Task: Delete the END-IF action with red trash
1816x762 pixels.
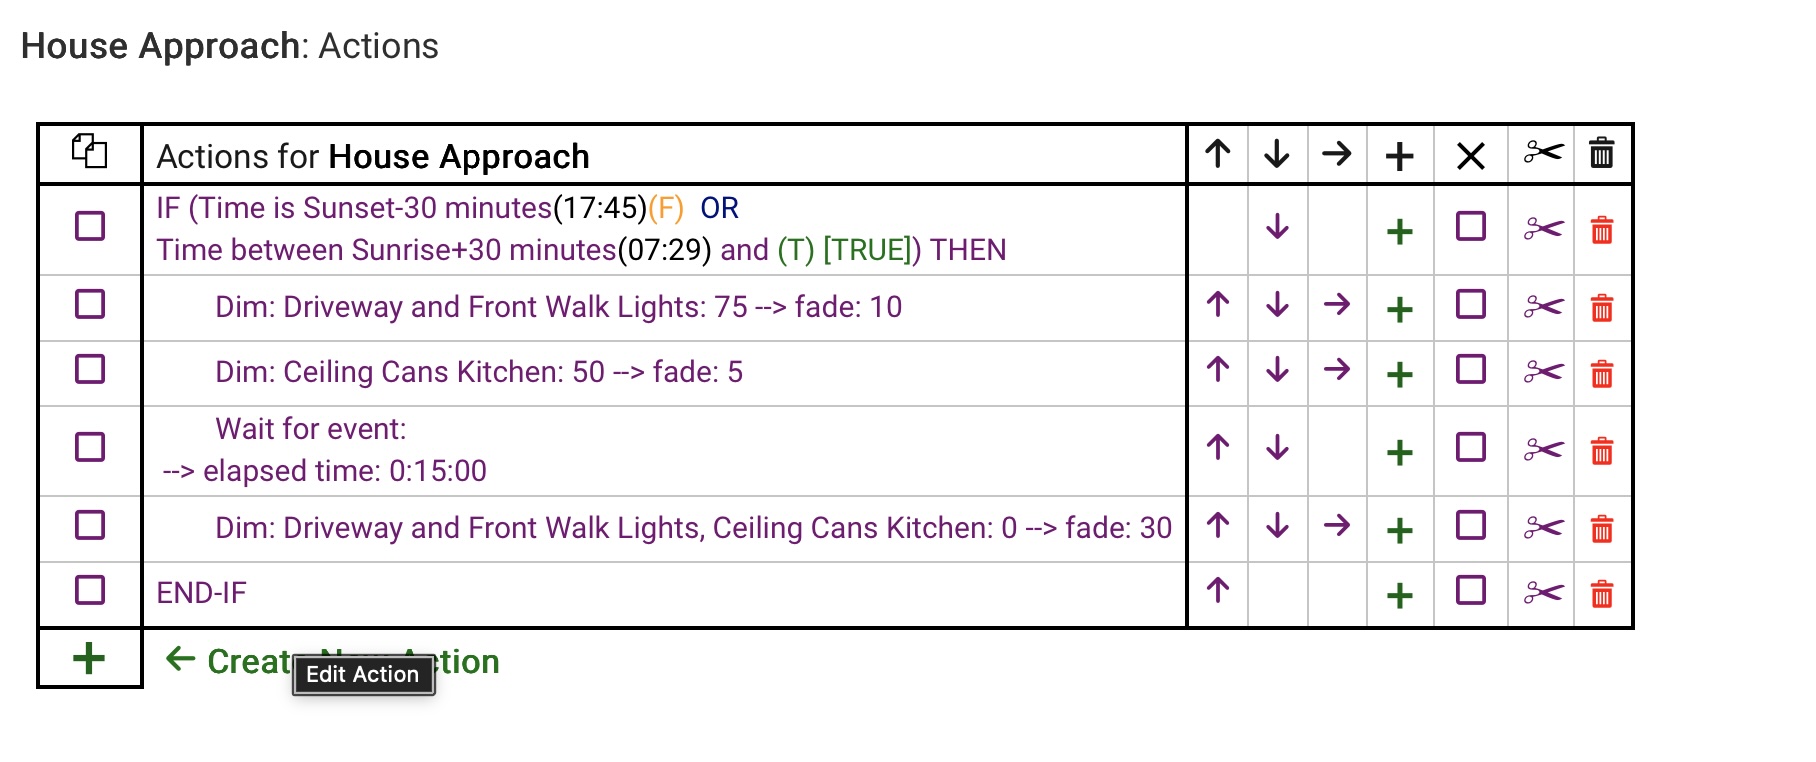Action: coord(1602,594)
